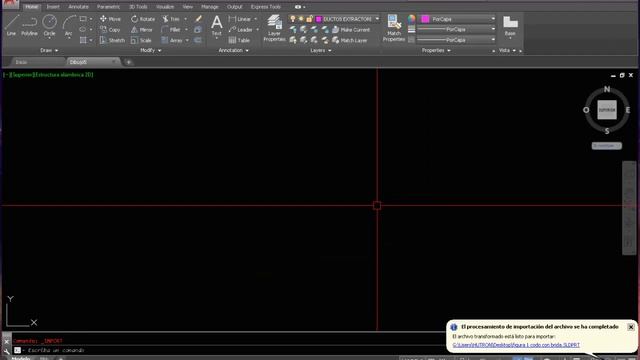
Task: Switch to Home ribbon tab
Action: (x=31, y=7)
